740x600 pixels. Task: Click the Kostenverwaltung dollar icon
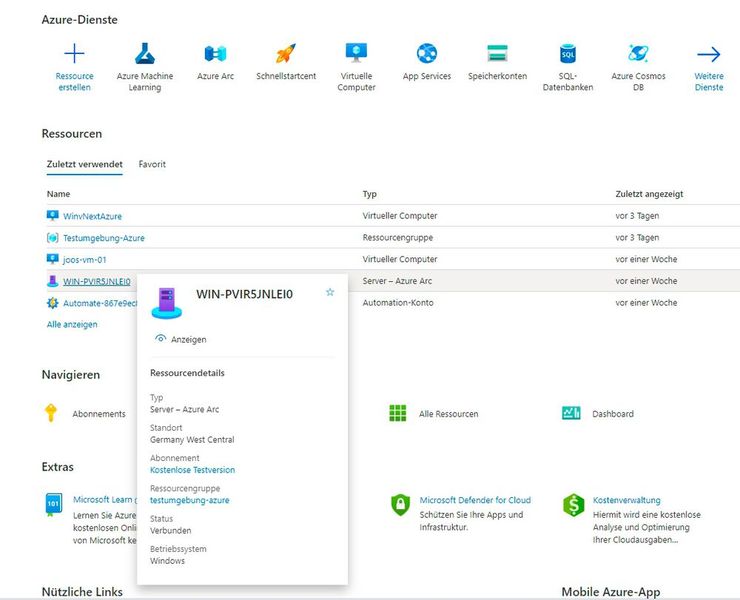tap(573, 505)
